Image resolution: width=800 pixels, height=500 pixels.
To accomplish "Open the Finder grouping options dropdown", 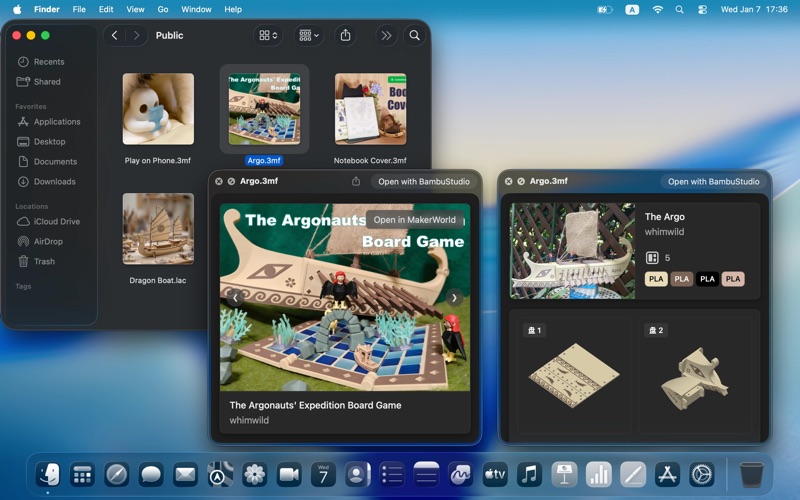I will click(309, 35).
